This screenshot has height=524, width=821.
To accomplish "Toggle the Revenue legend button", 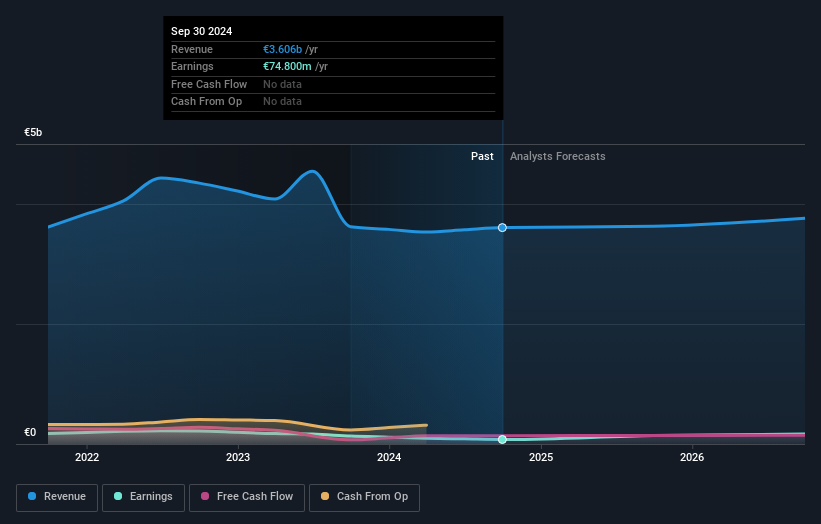I will coord(57,497).
